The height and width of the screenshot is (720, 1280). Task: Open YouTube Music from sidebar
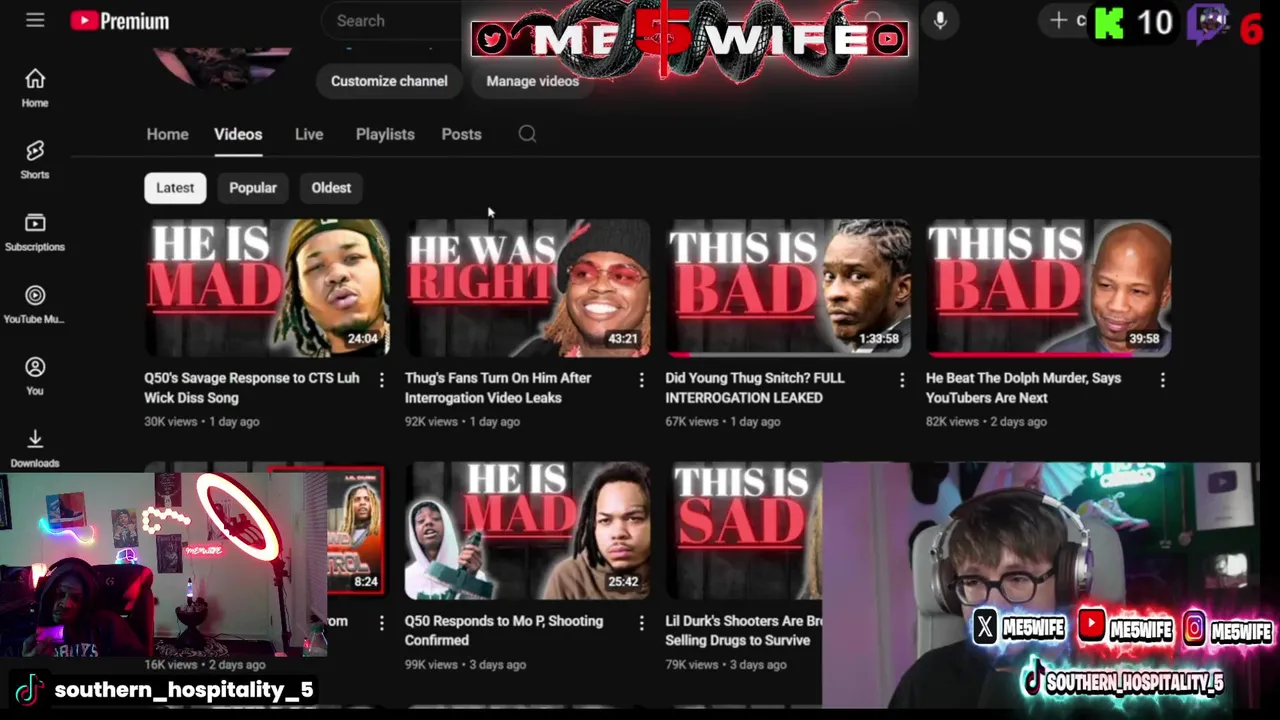(x=35, y=304)
